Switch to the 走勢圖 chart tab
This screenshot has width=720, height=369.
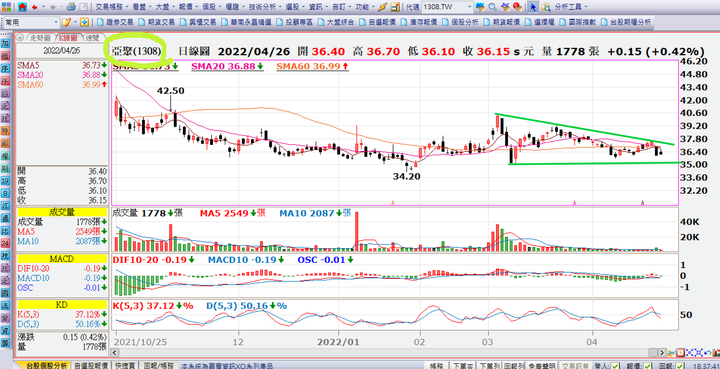[41, 37]
